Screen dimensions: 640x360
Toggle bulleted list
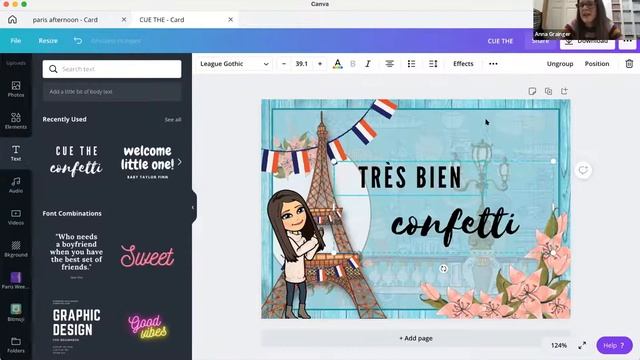[x=411, y=64]
